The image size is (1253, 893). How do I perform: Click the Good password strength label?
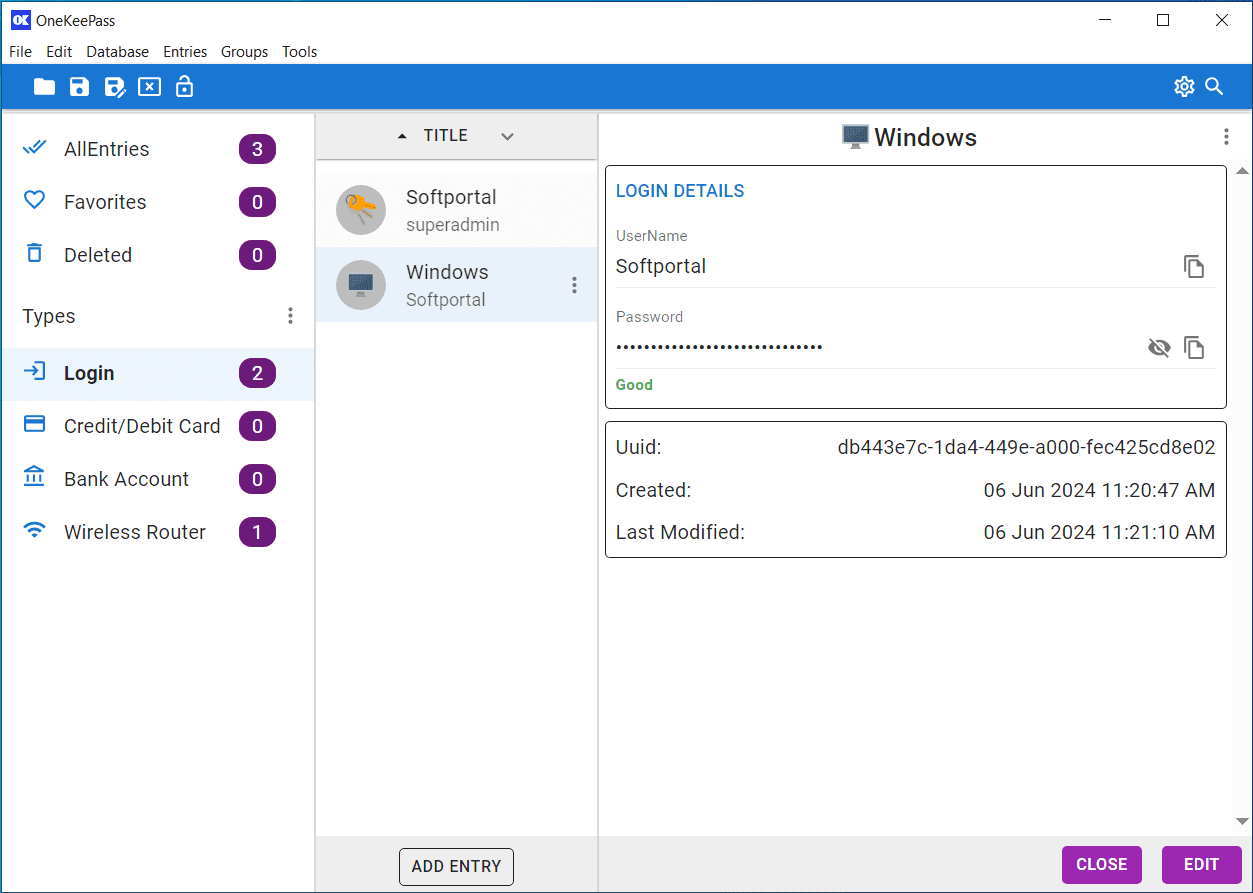634,385
